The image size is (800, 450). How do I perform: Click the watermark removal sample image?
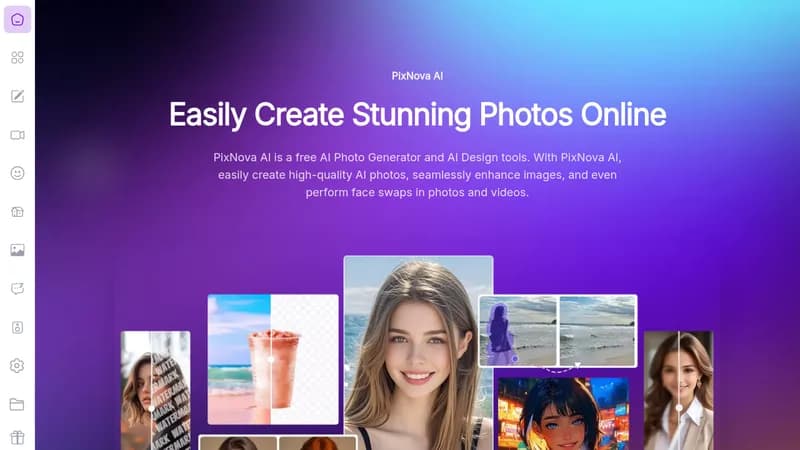[x=156, y=390]
